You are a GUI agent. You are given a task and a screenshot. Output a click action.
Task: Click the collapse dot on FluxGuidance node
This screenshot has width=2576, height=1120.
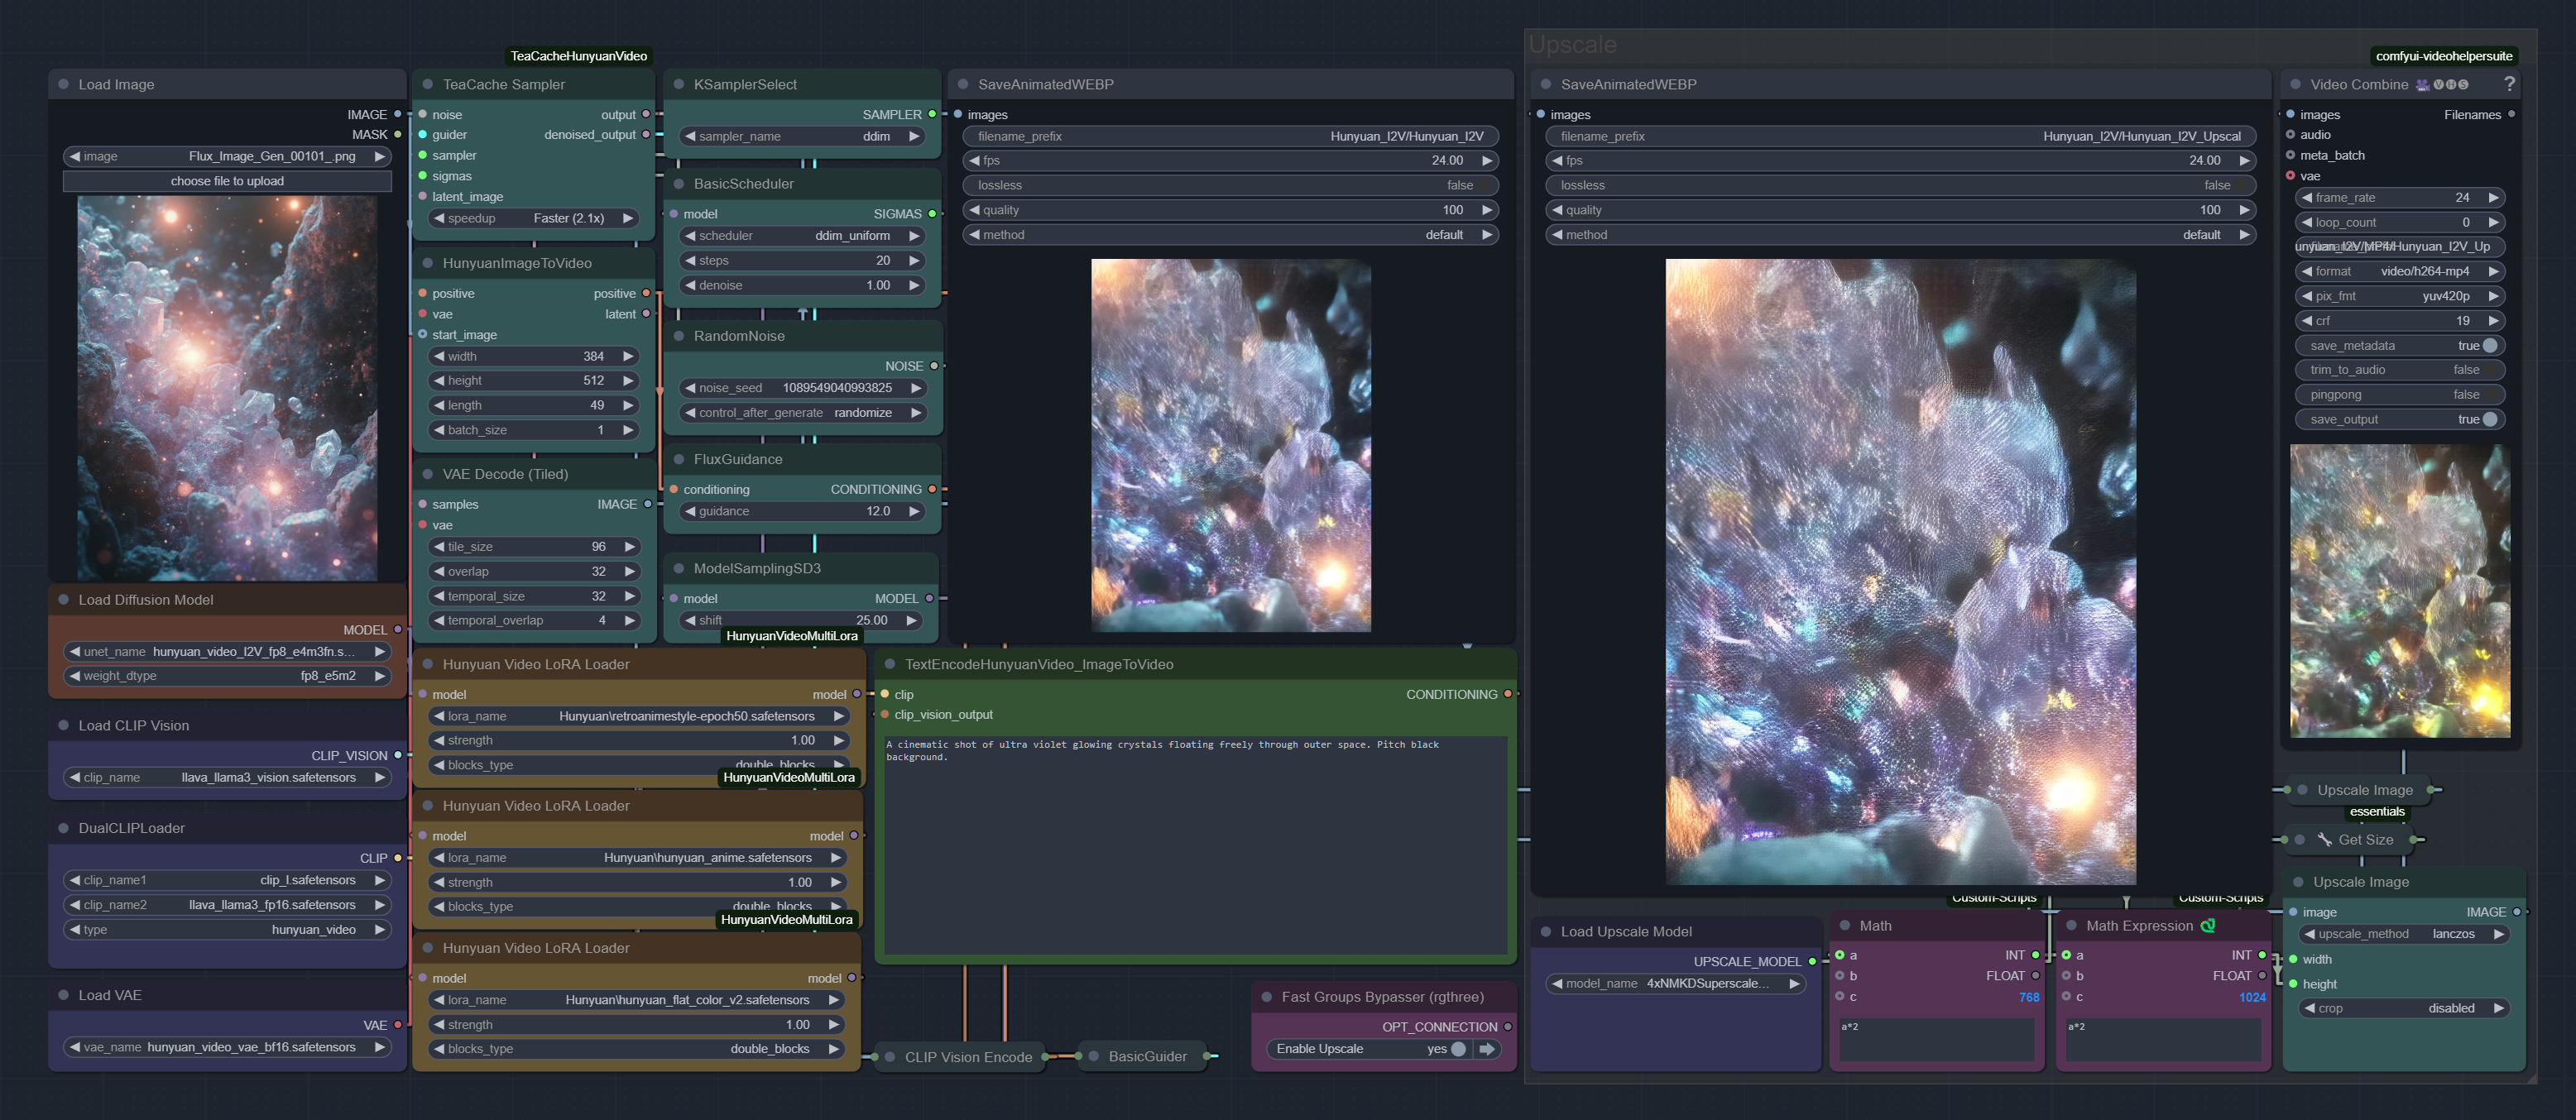[679, 459]
